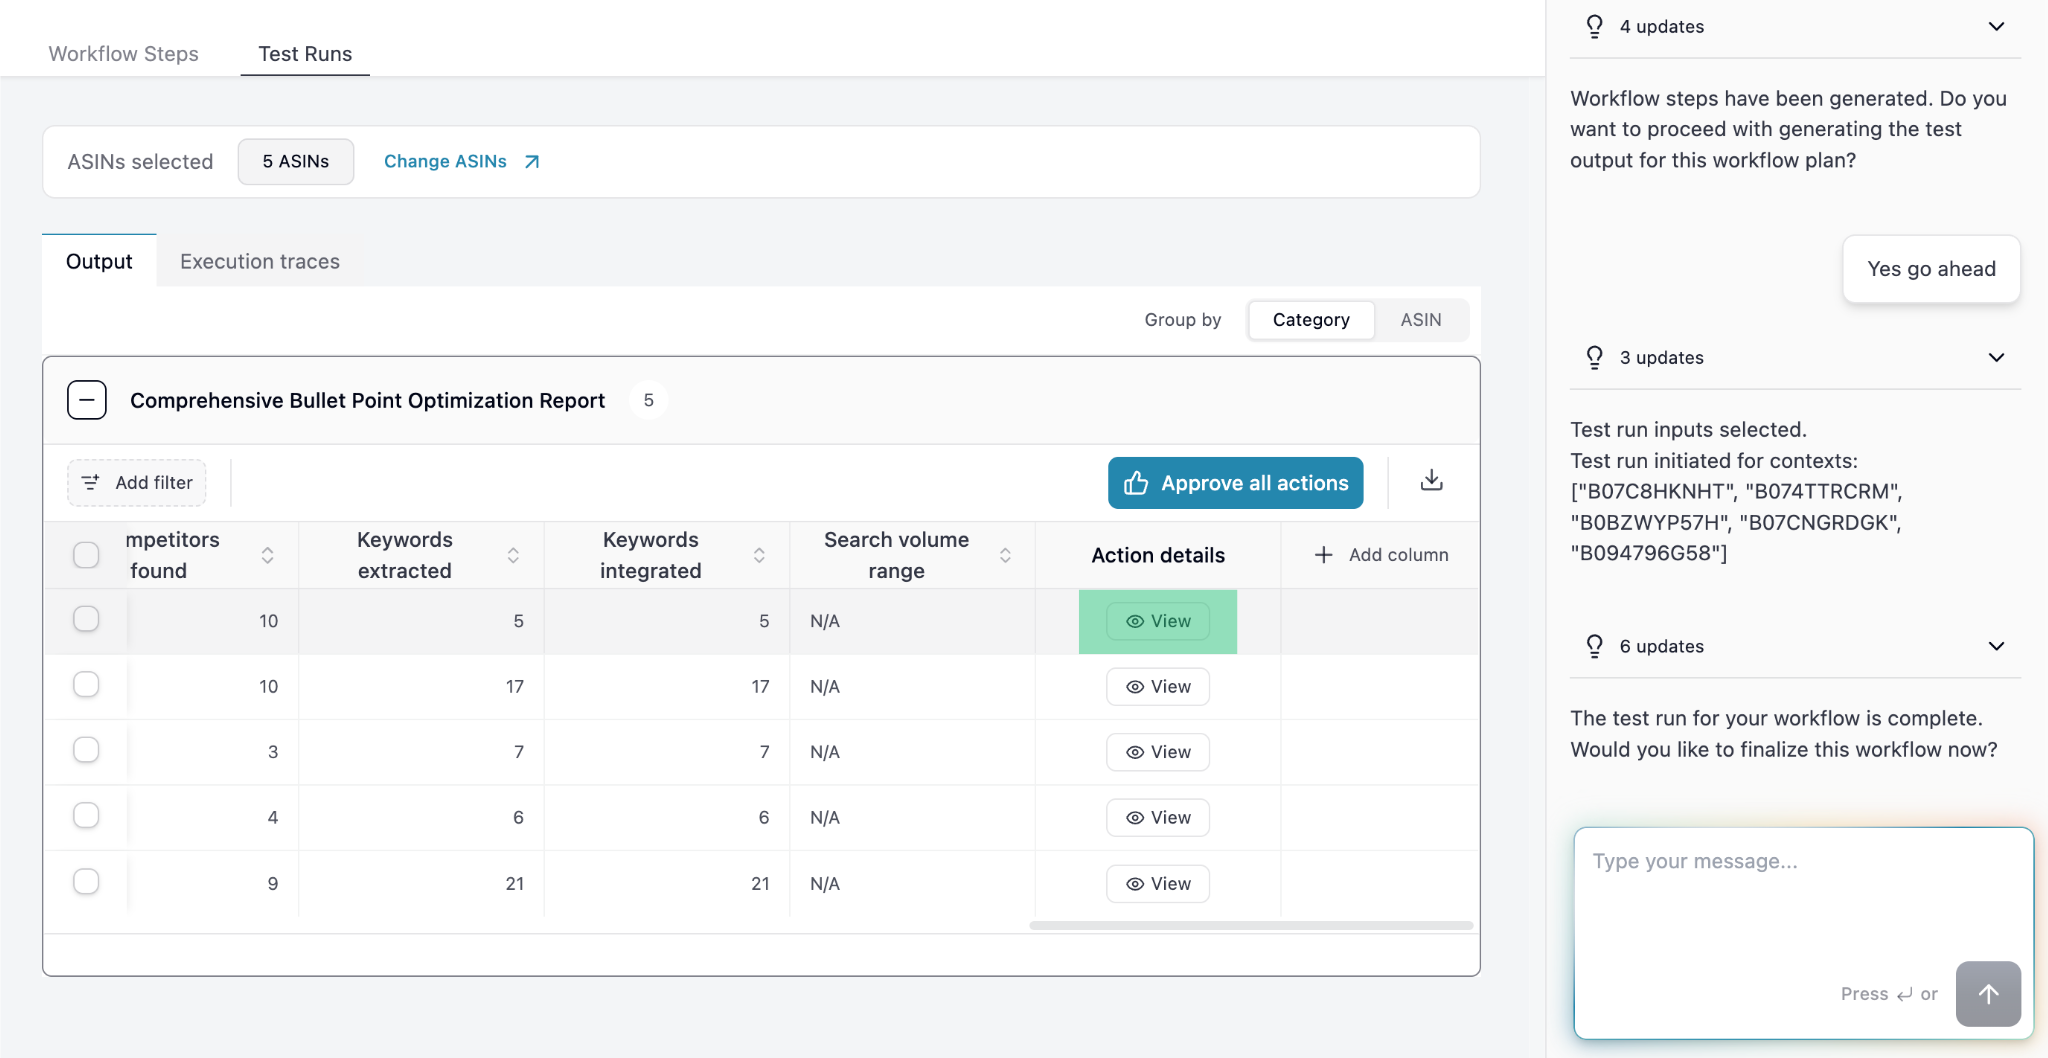The width and height of the screenshot is (2048, 1058).
Task: Open the Workflow Steps tab
Action: click(122, 54)
